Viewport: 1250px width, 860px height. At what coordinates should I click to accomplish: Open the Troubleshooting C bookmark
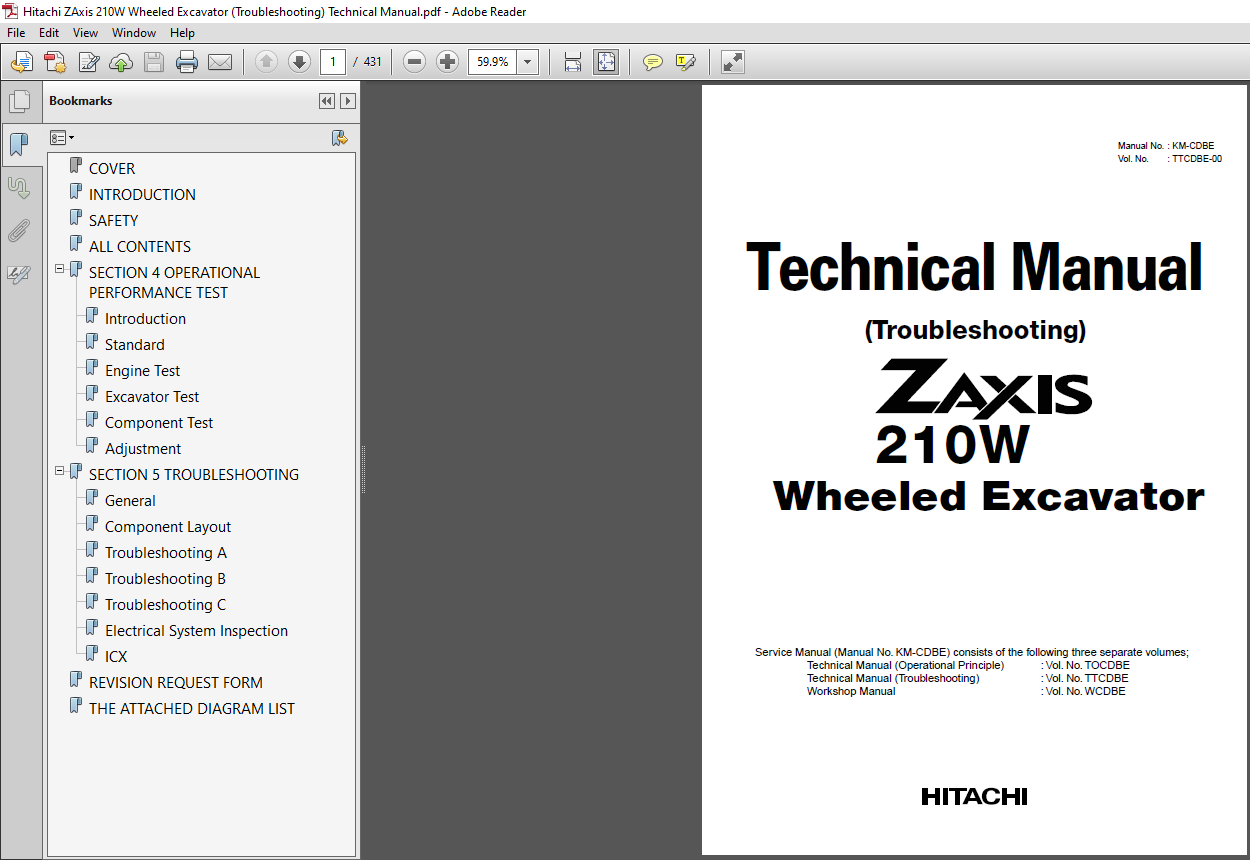pos(165,605)
